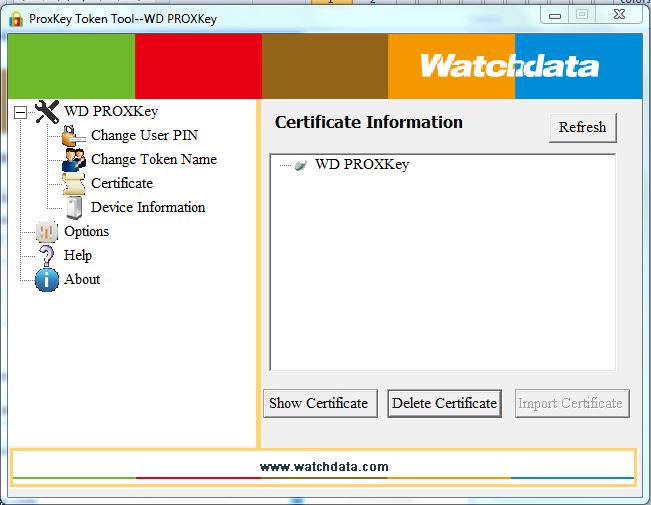Click the Help question mark icon
651x505 pixels.
46,255
